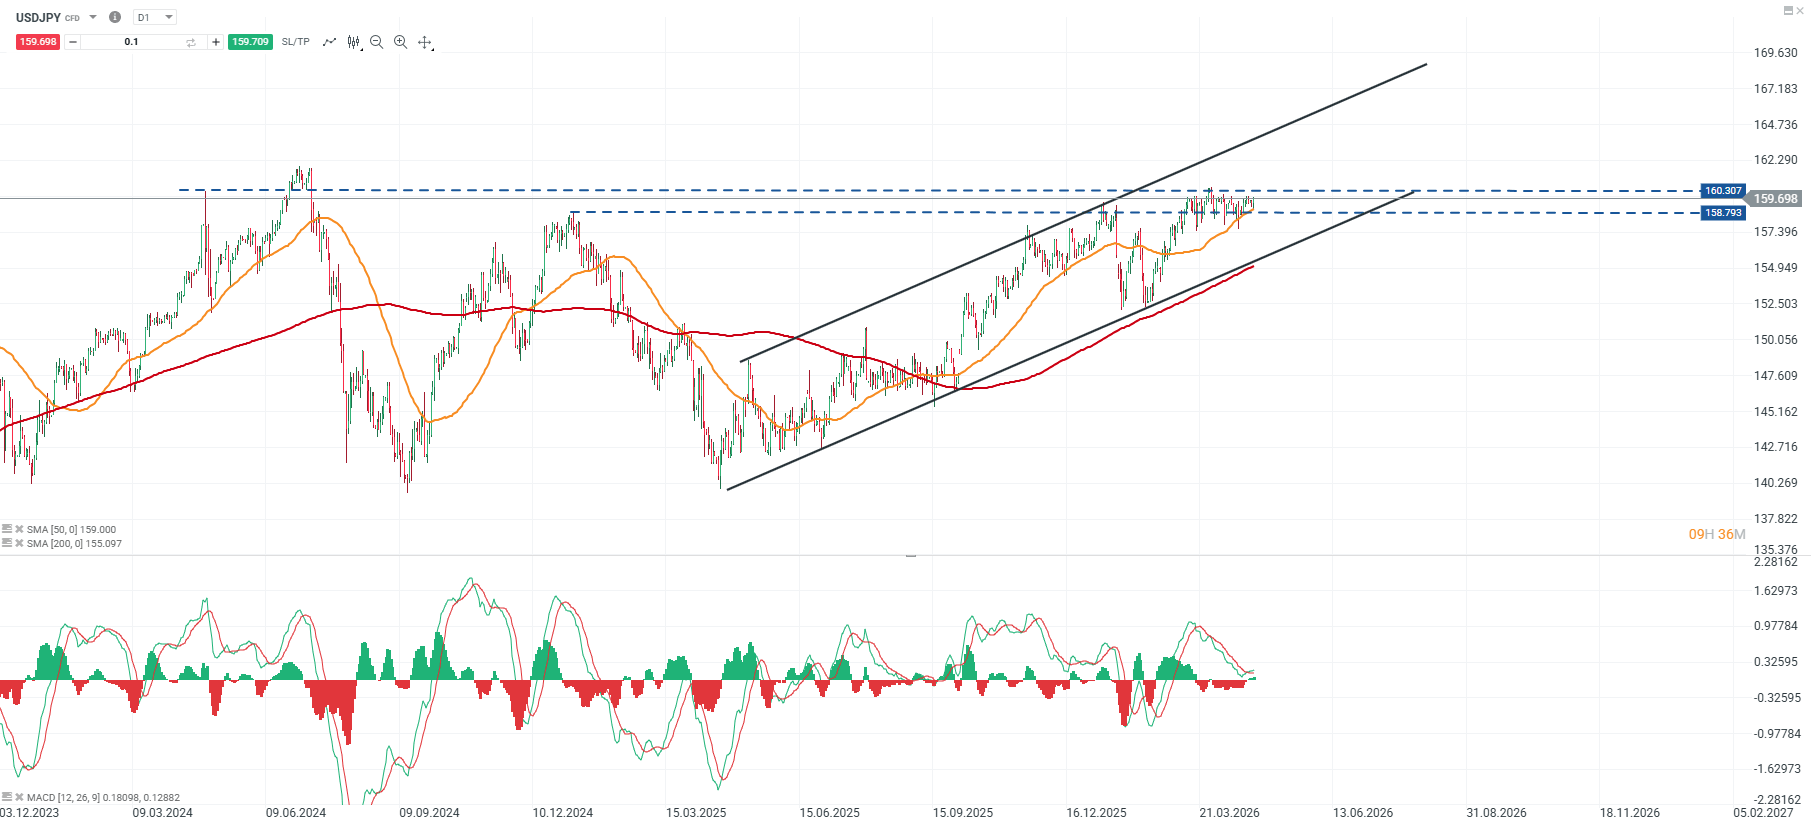Activate the crosshair move tool

pyautogui.click(x=425, y=42)
